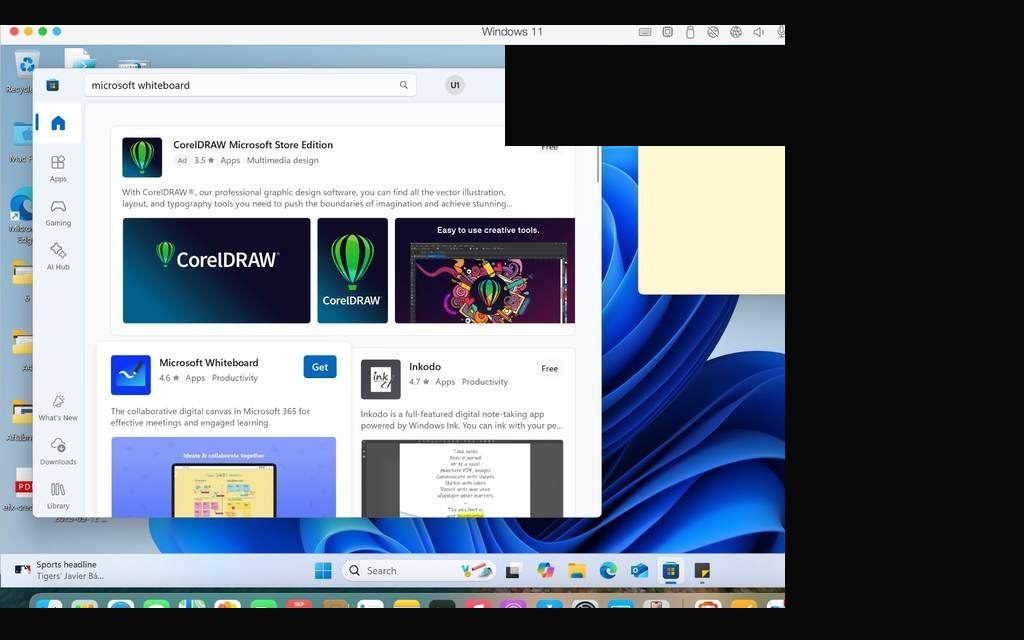1024x640 pixels.
Task: Click the Inkodo app icon
Action: (x=381, y=379)
